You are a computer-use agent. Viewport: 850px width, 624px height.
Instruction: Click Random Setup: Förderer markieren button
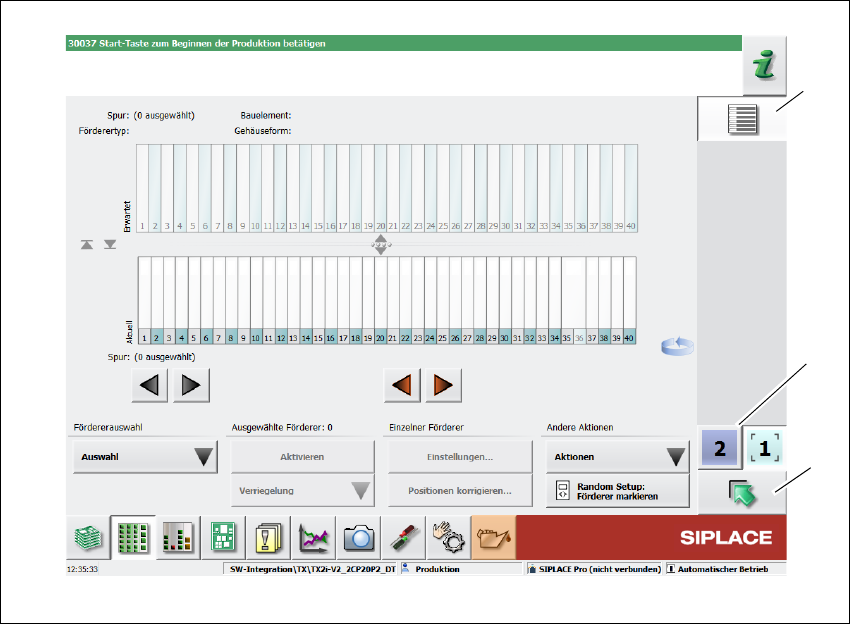617,491
